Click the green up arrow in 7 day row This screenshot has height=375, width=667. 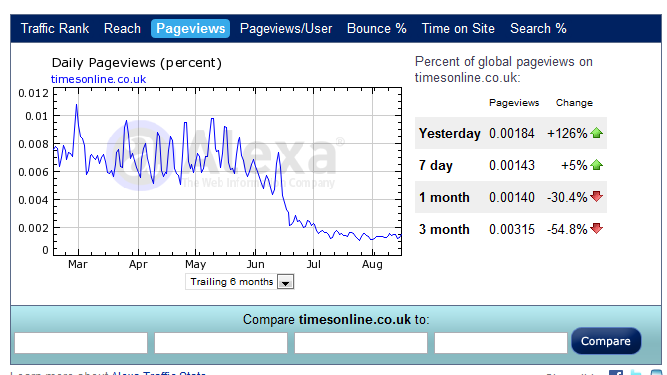pos(597,165)
